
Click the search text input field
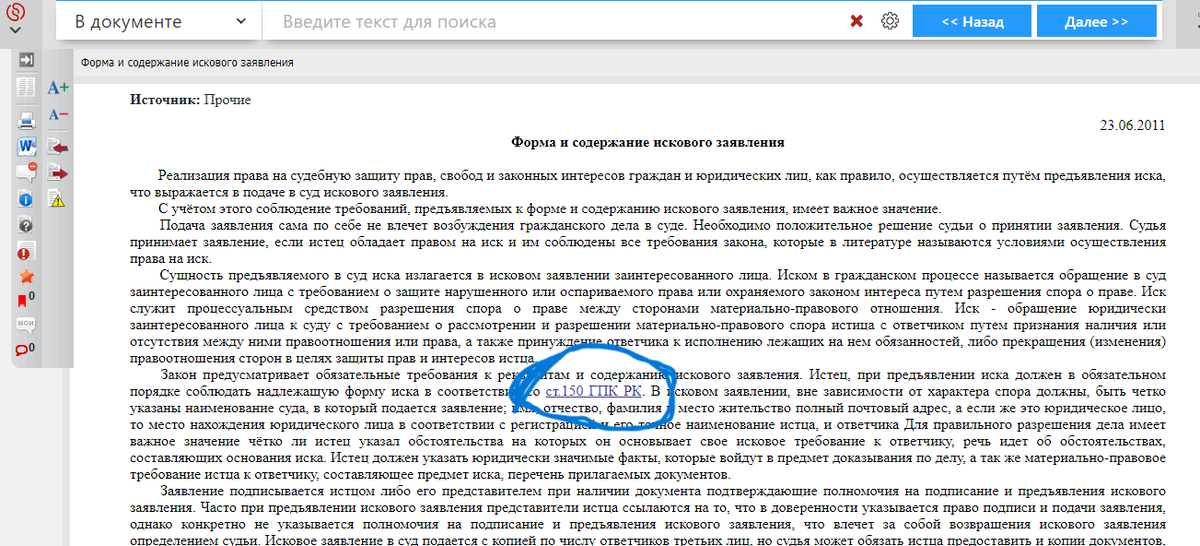(552, 21)
